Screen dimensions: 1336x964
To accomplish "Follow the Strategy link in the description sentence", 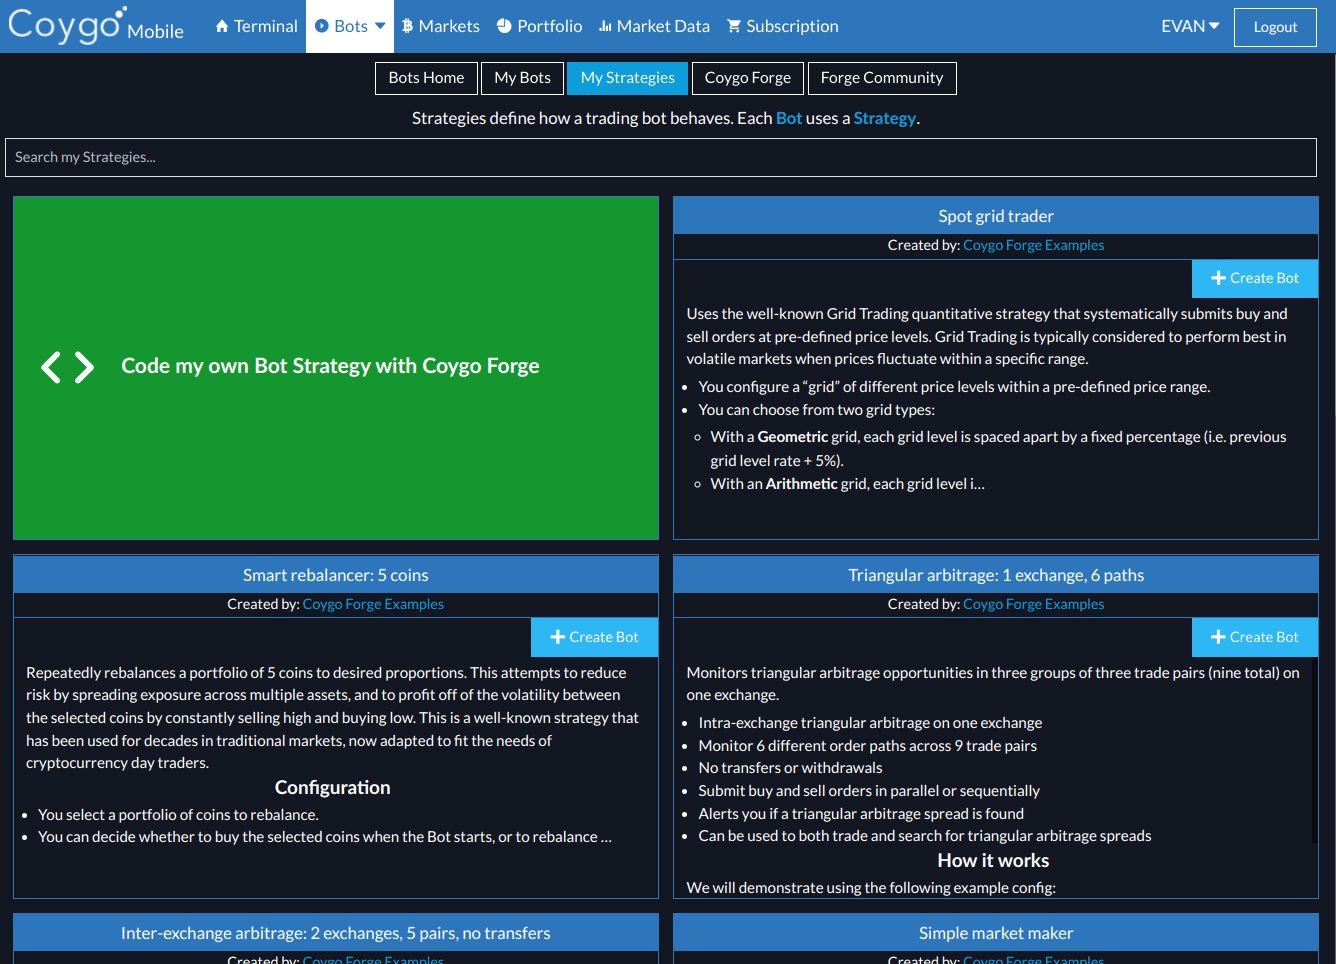I will coord(885,118).
